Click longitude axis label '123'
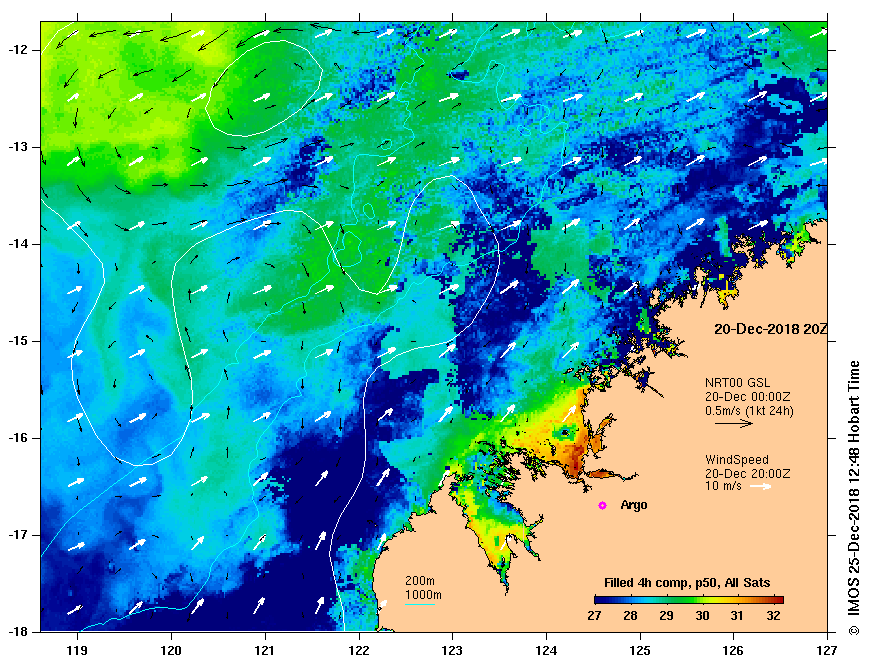The image size is (871, 666). coord(452,650)
